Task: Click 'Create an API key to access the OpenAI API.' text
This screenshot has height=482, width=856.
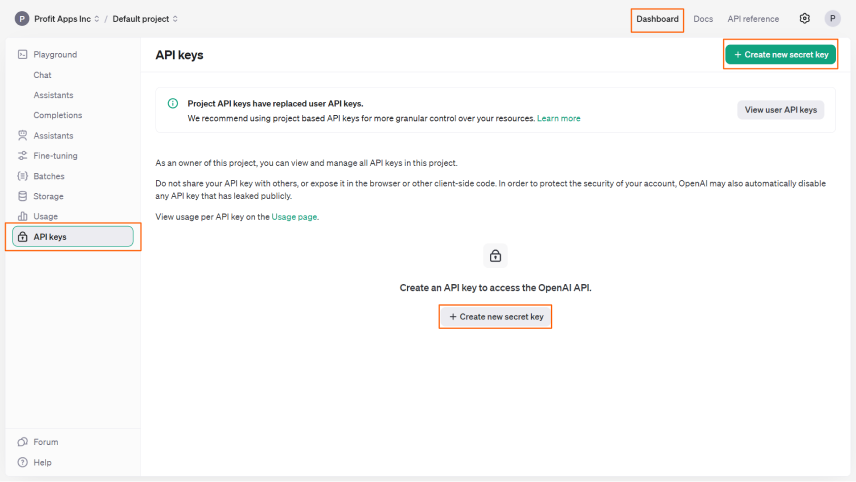Action: tap(495, 288)
